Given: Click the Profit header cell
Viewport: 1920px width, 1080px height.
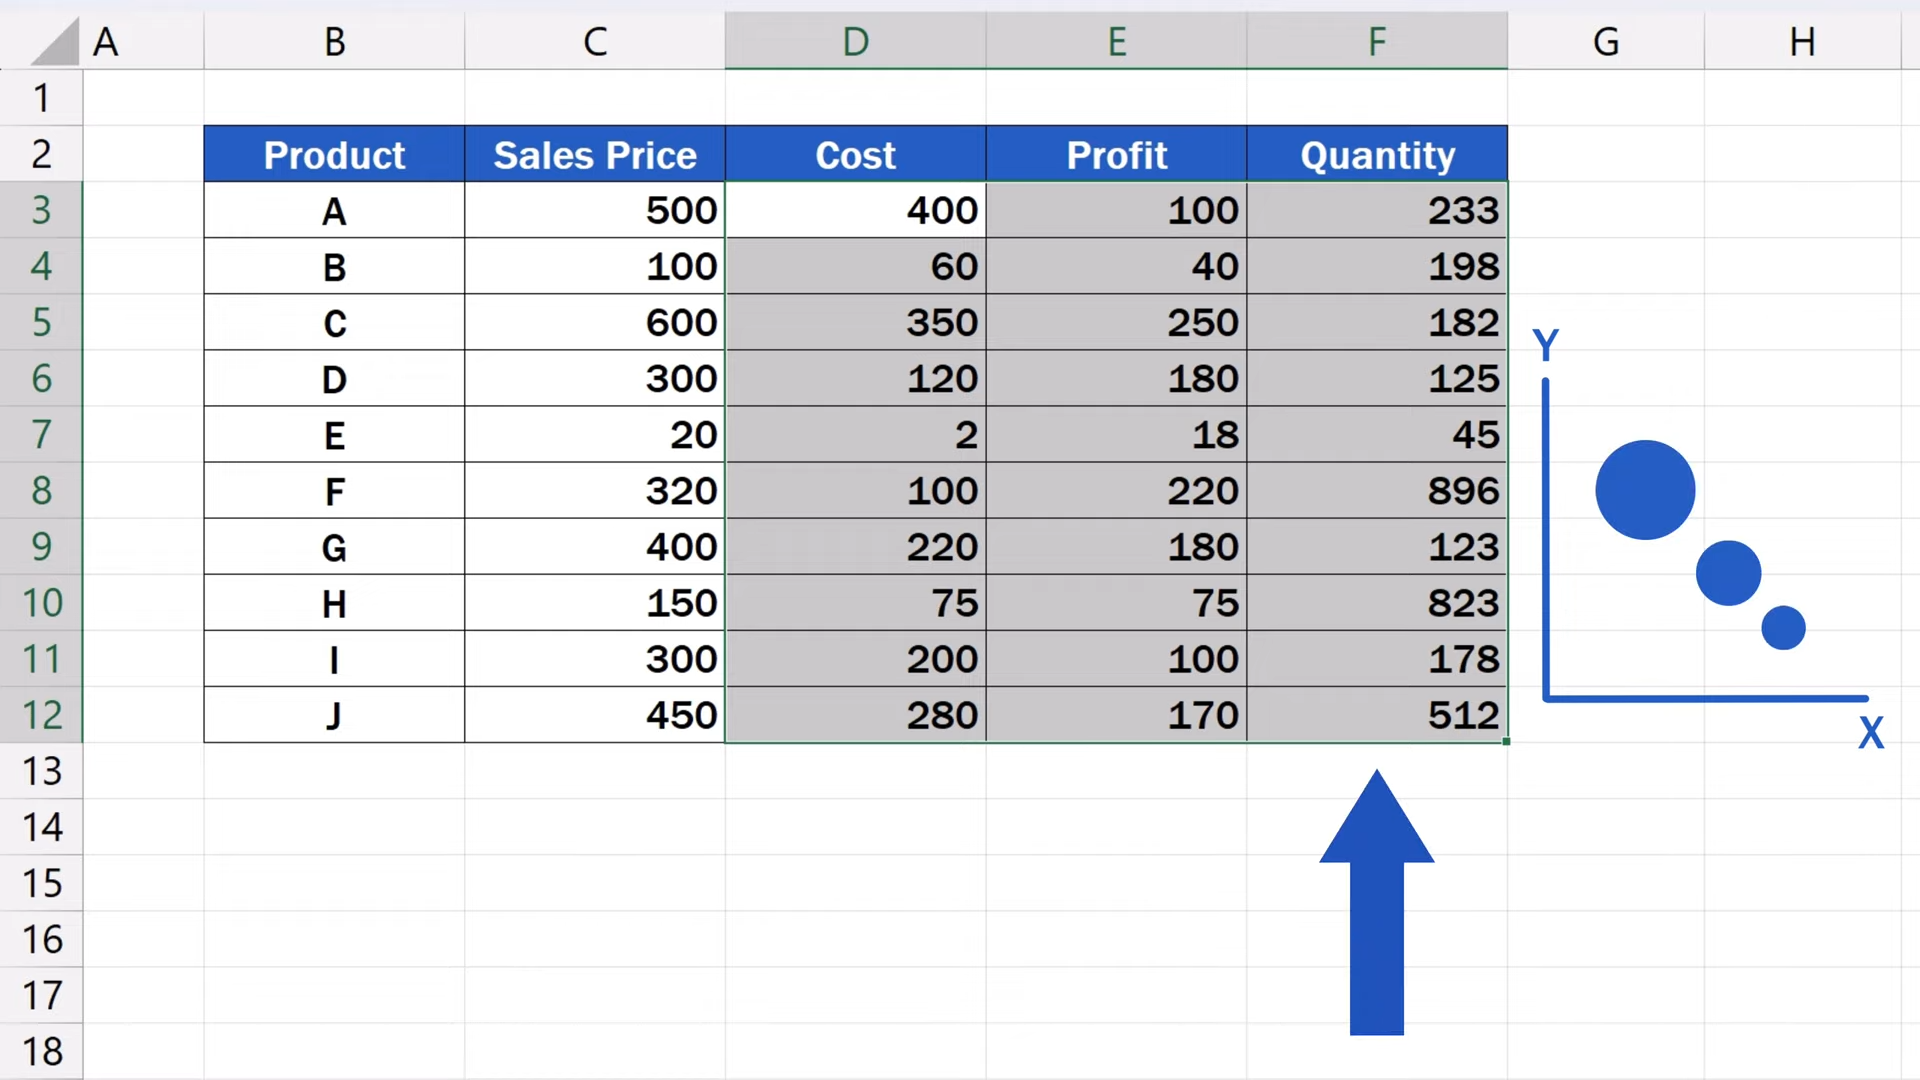Looking at the screenshot, I should pyautogui.click(x=1117, y=154).
